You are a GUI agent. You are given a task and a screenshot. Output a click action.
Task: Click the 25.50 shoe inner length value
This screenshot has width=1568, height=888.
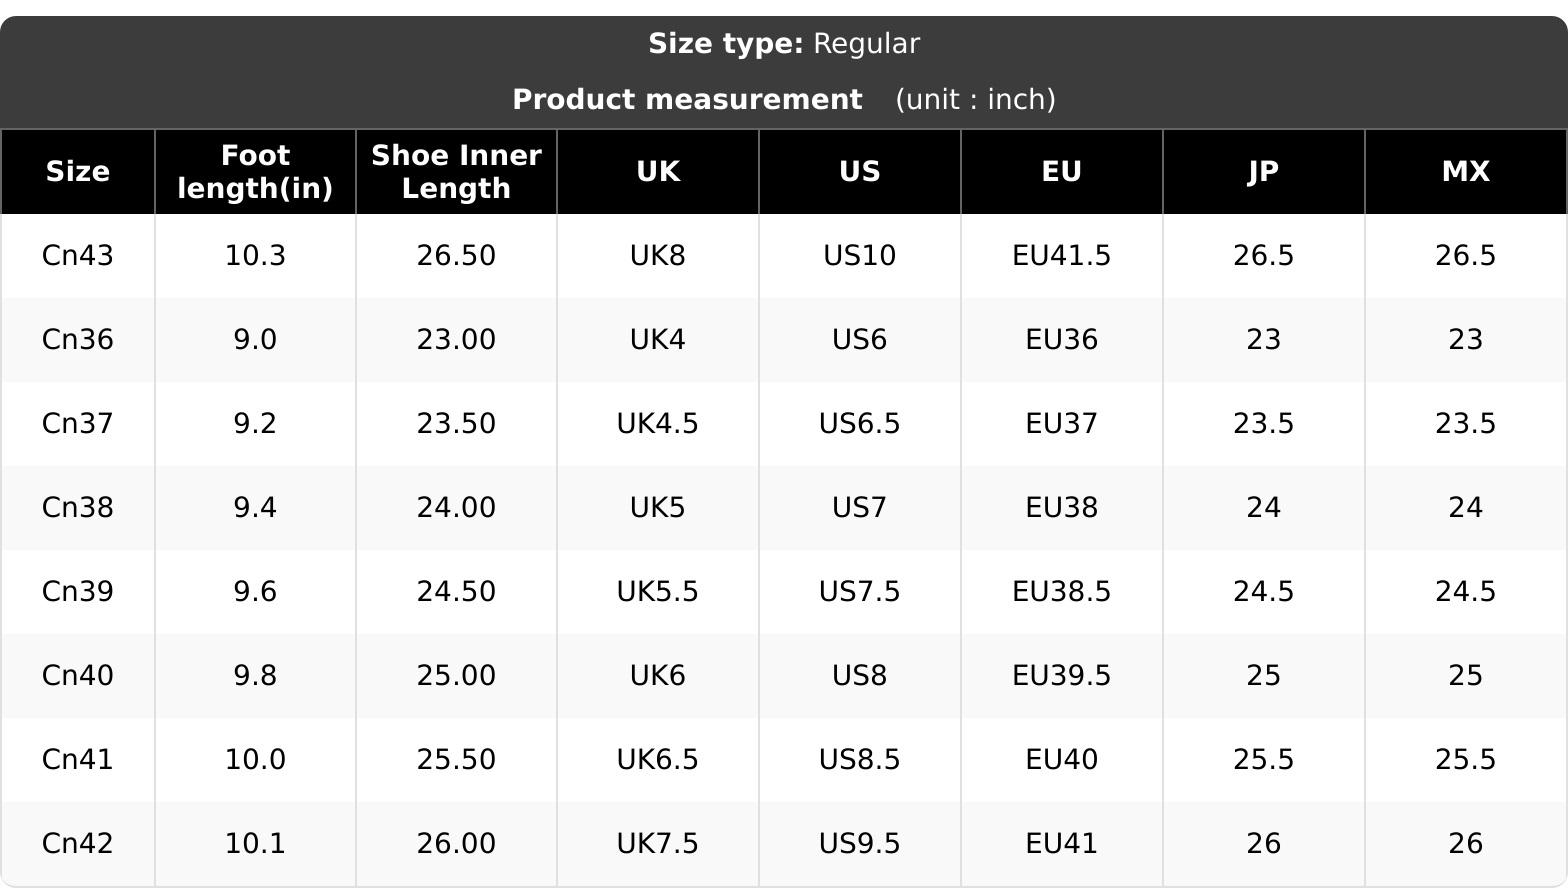tap(456, 759)
